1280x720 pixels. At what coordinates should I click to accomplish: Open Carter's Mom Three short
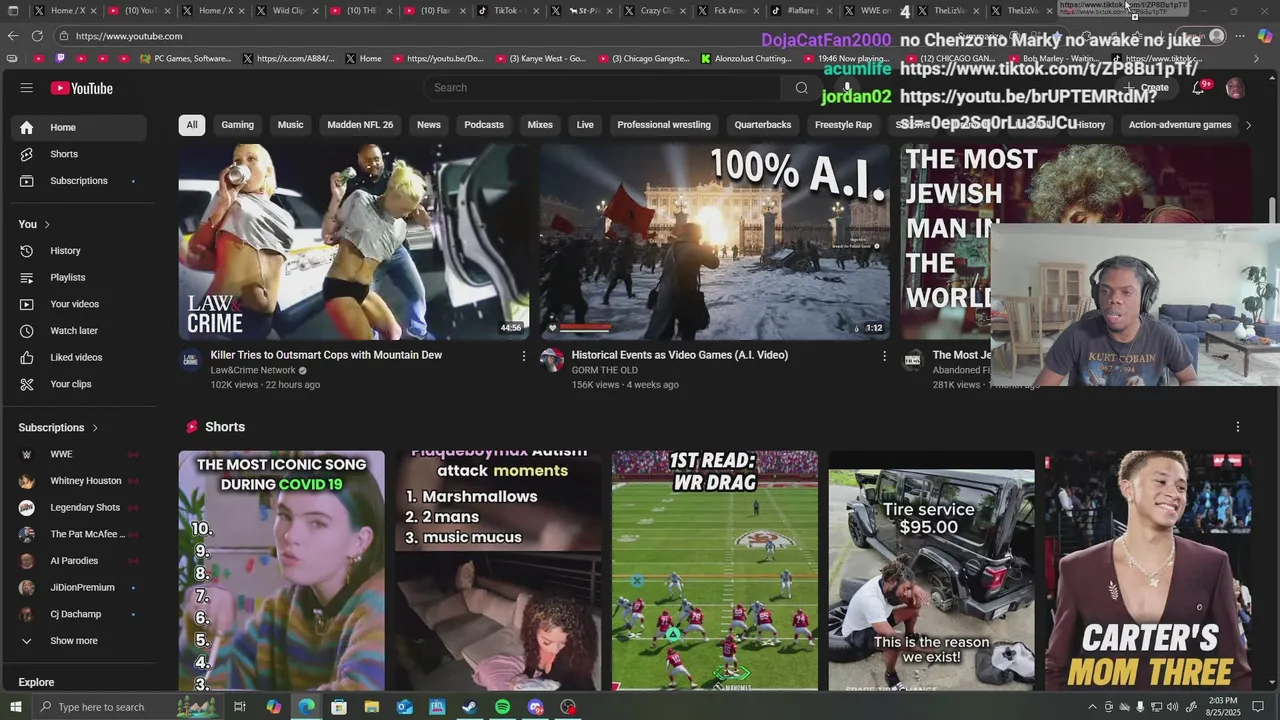[1148, 571]
